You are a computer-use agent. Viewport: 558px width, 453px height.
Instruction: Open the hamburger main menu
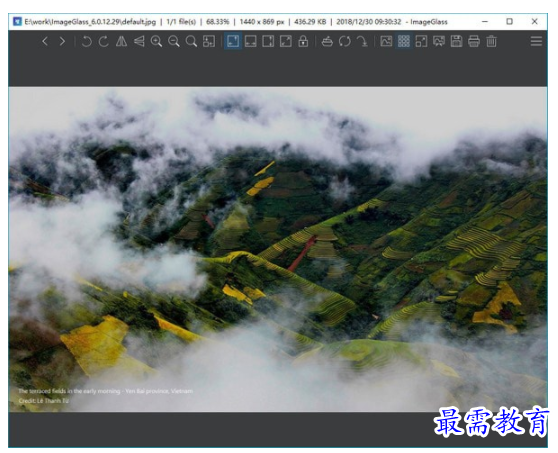(536, 41)
